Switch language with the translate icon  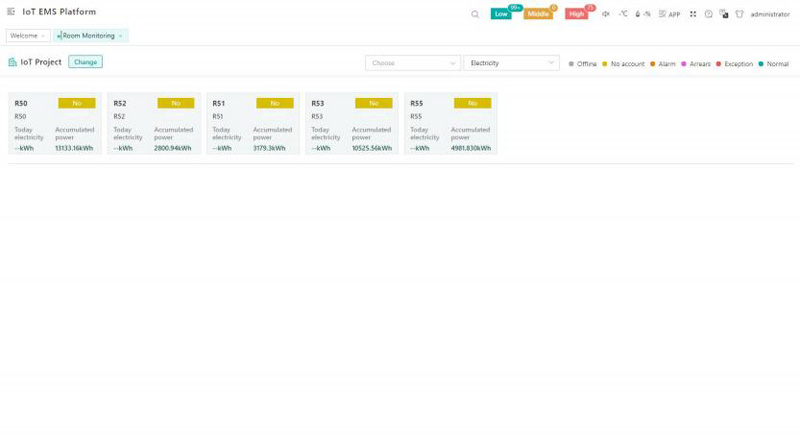click(724, 14)
